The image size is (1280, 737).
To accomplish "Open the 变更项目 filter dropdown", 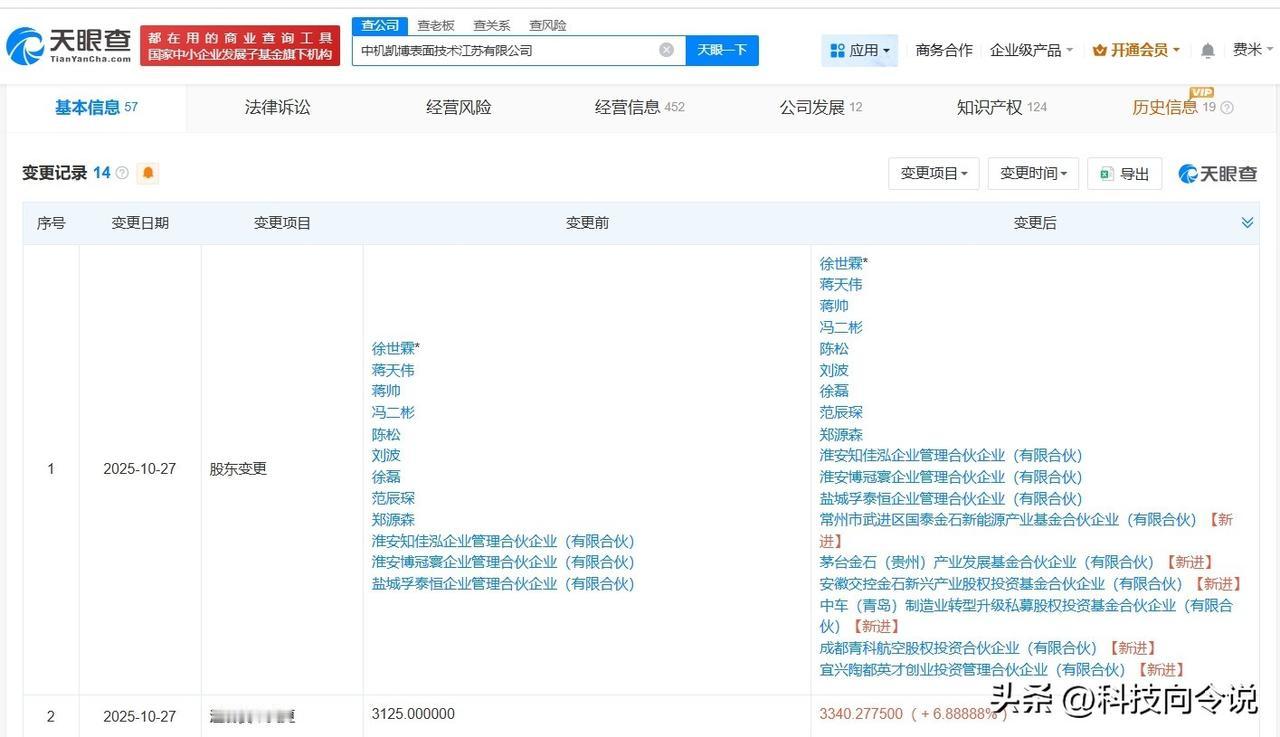I will pyautogui.click(x=933, y=173).
